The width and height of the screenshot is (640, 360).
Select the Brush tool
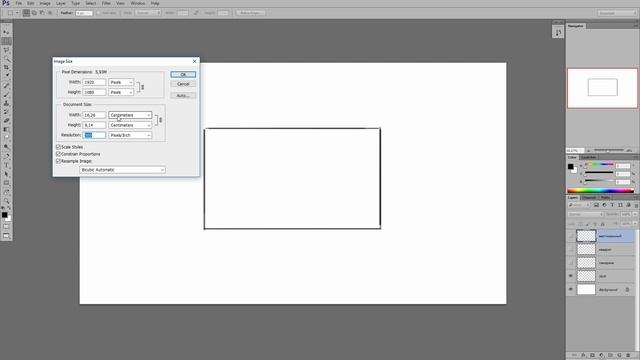pos(6,94)
